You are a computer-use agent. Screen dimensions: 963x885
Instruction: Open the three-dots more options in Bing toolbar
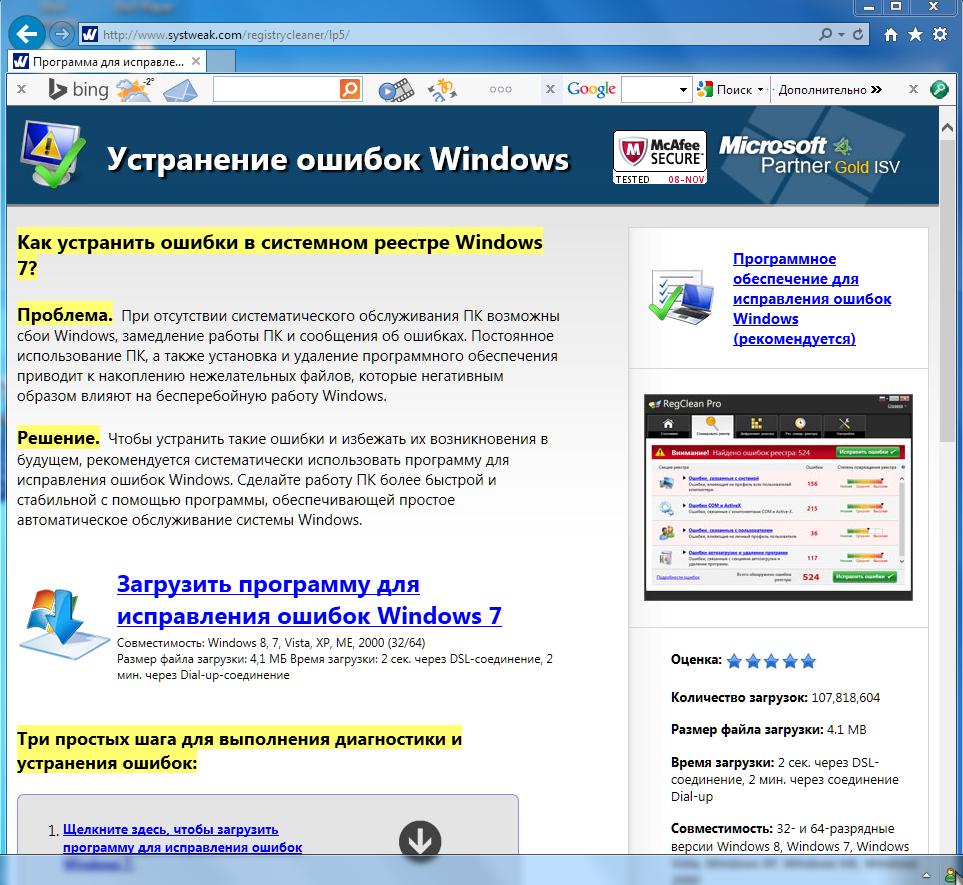click(x=501, y=90)
